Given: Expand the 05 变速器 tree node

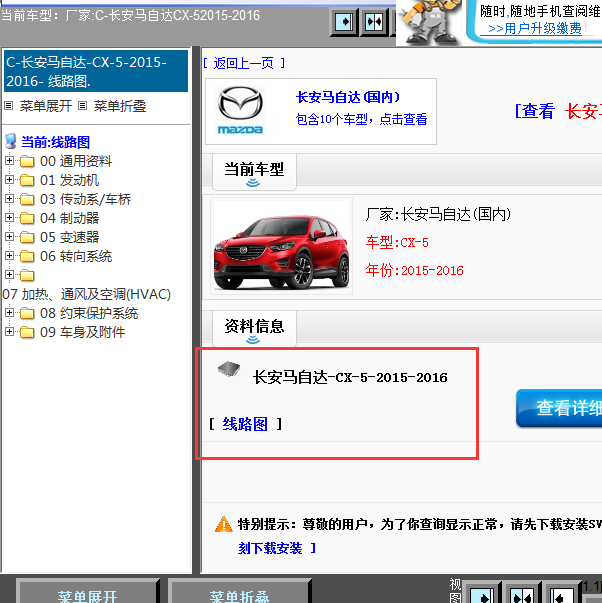Looking at the screenshot, I should (9, 237).
